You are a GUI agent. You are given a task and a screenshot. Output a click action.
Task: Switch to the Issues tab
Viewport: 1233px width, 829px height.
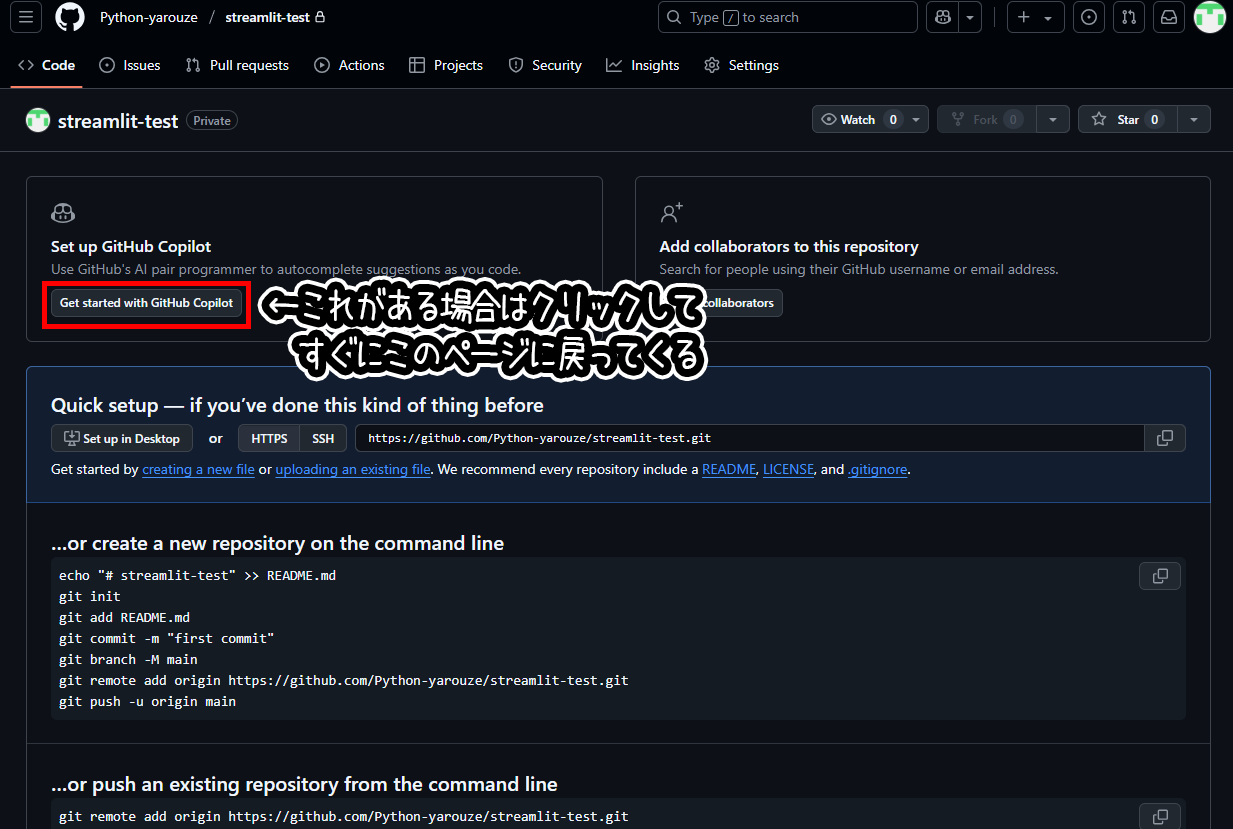tap(130, 65)
